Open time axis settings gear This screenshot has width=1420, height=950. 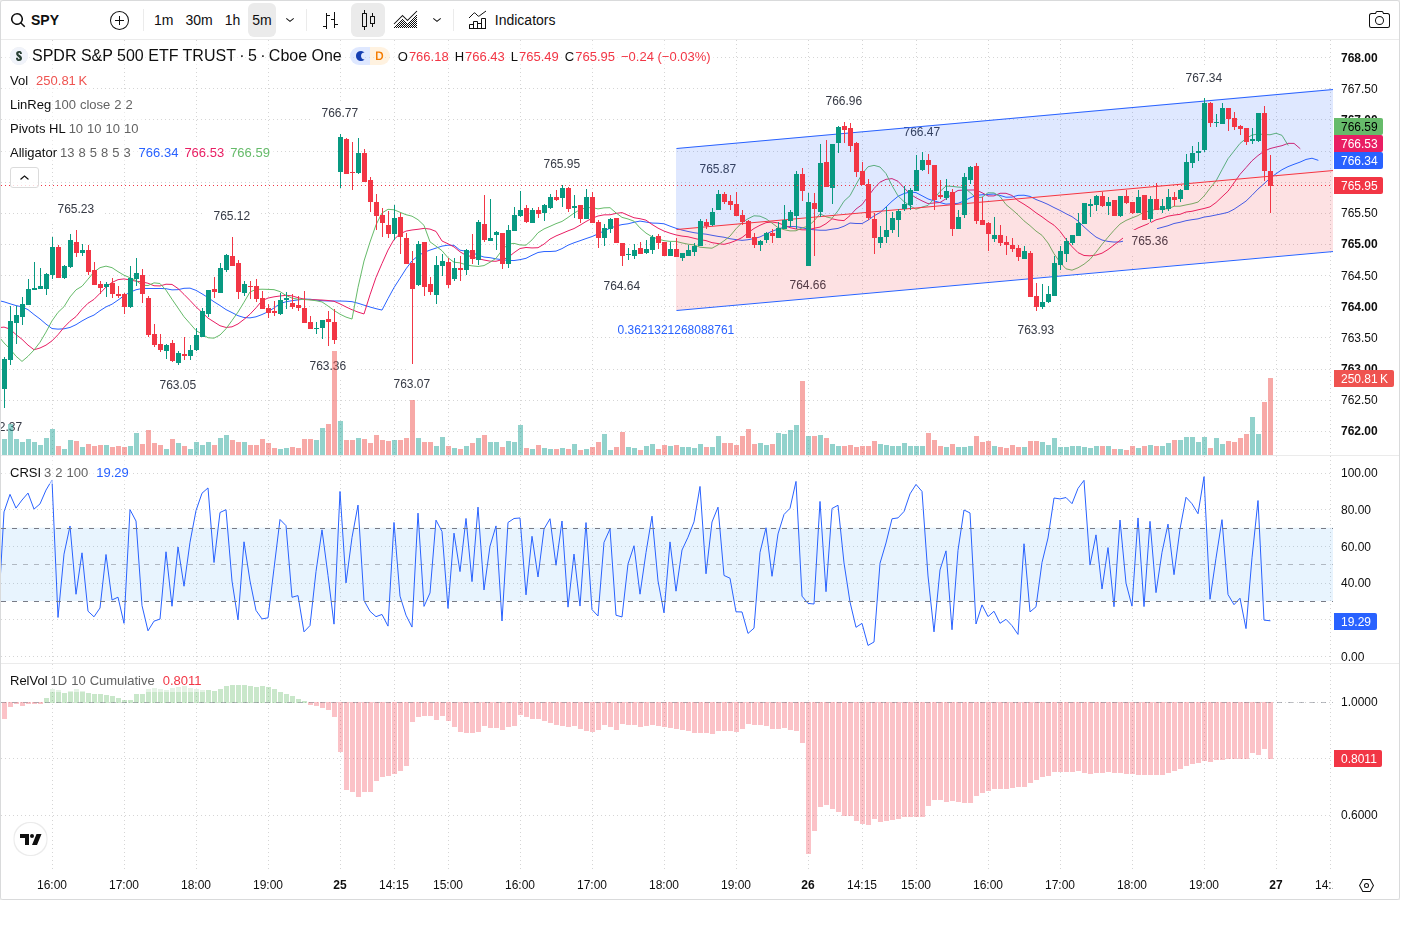click(1367, 885)
